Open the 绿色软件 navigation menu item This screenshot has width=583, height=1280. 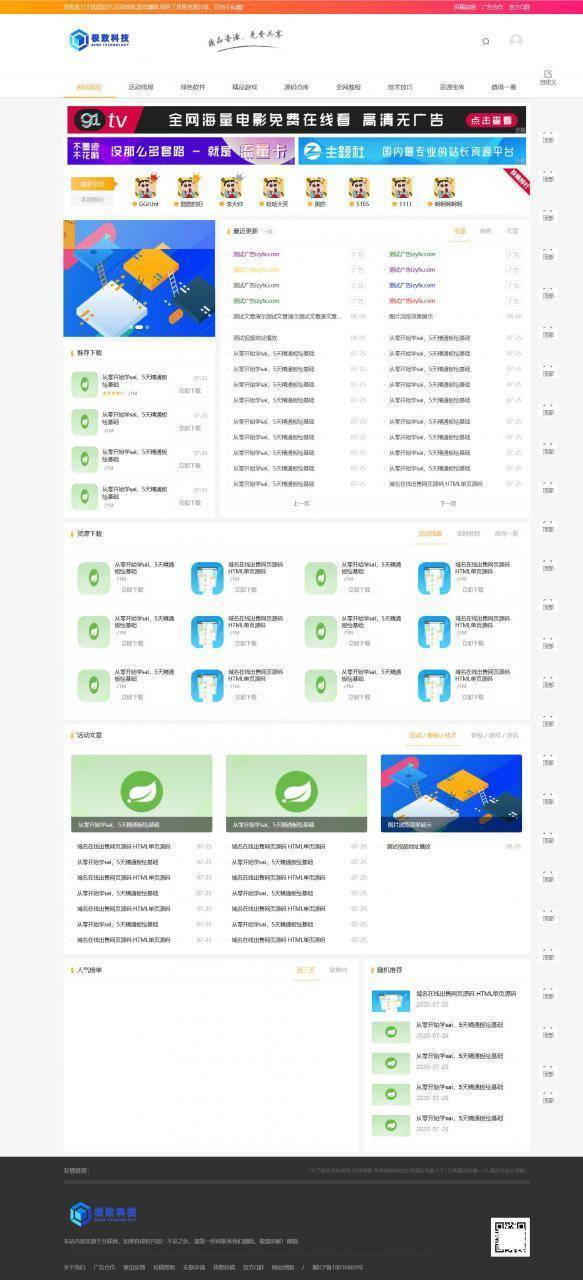[x=193, y=87]
